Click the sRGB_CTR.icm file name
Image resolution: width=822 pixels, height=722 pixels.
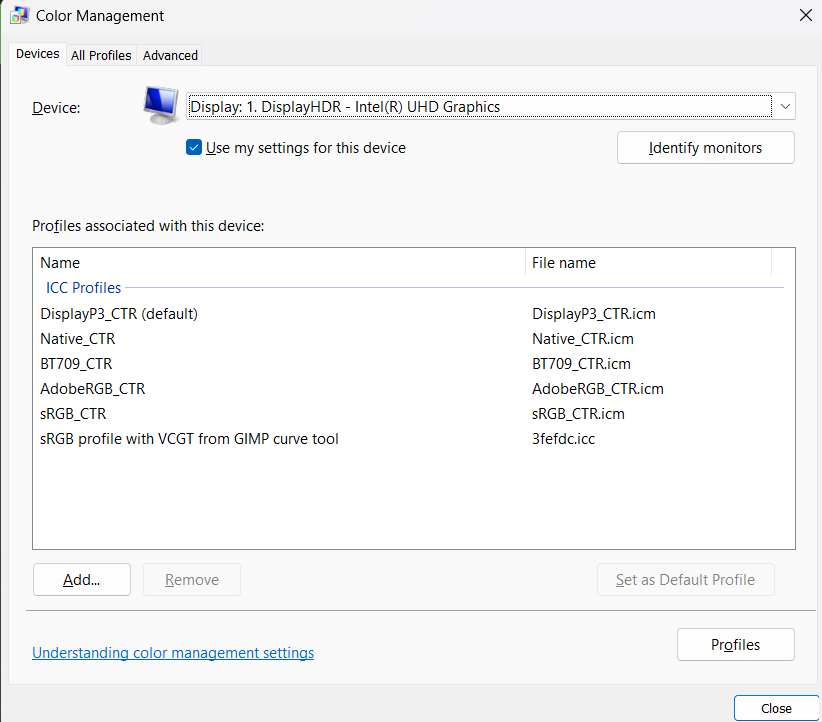click(x=578, y=414)
